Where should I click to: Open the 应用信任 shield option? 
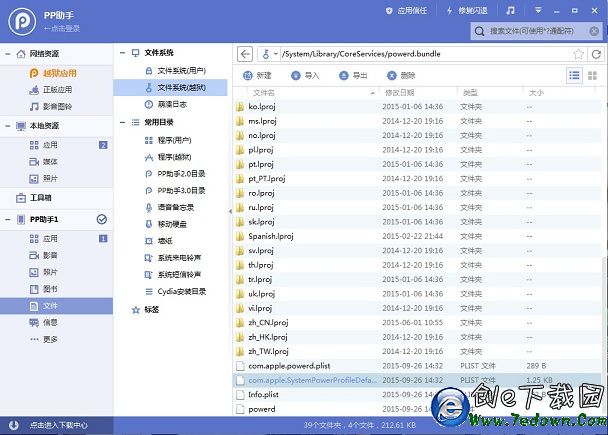pyautogui.click(x=406, y=11)
